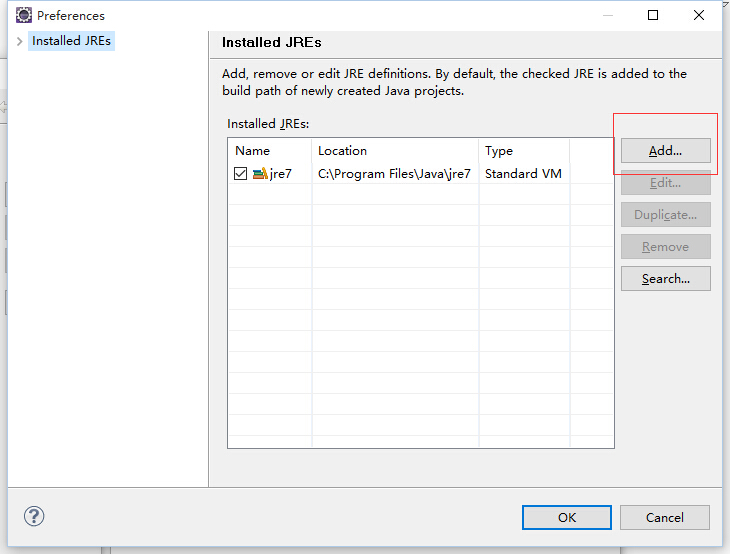Viewport: 730px width, 554px height.
Task: Sort by the Location column header
Action: [x=395, y=151]
